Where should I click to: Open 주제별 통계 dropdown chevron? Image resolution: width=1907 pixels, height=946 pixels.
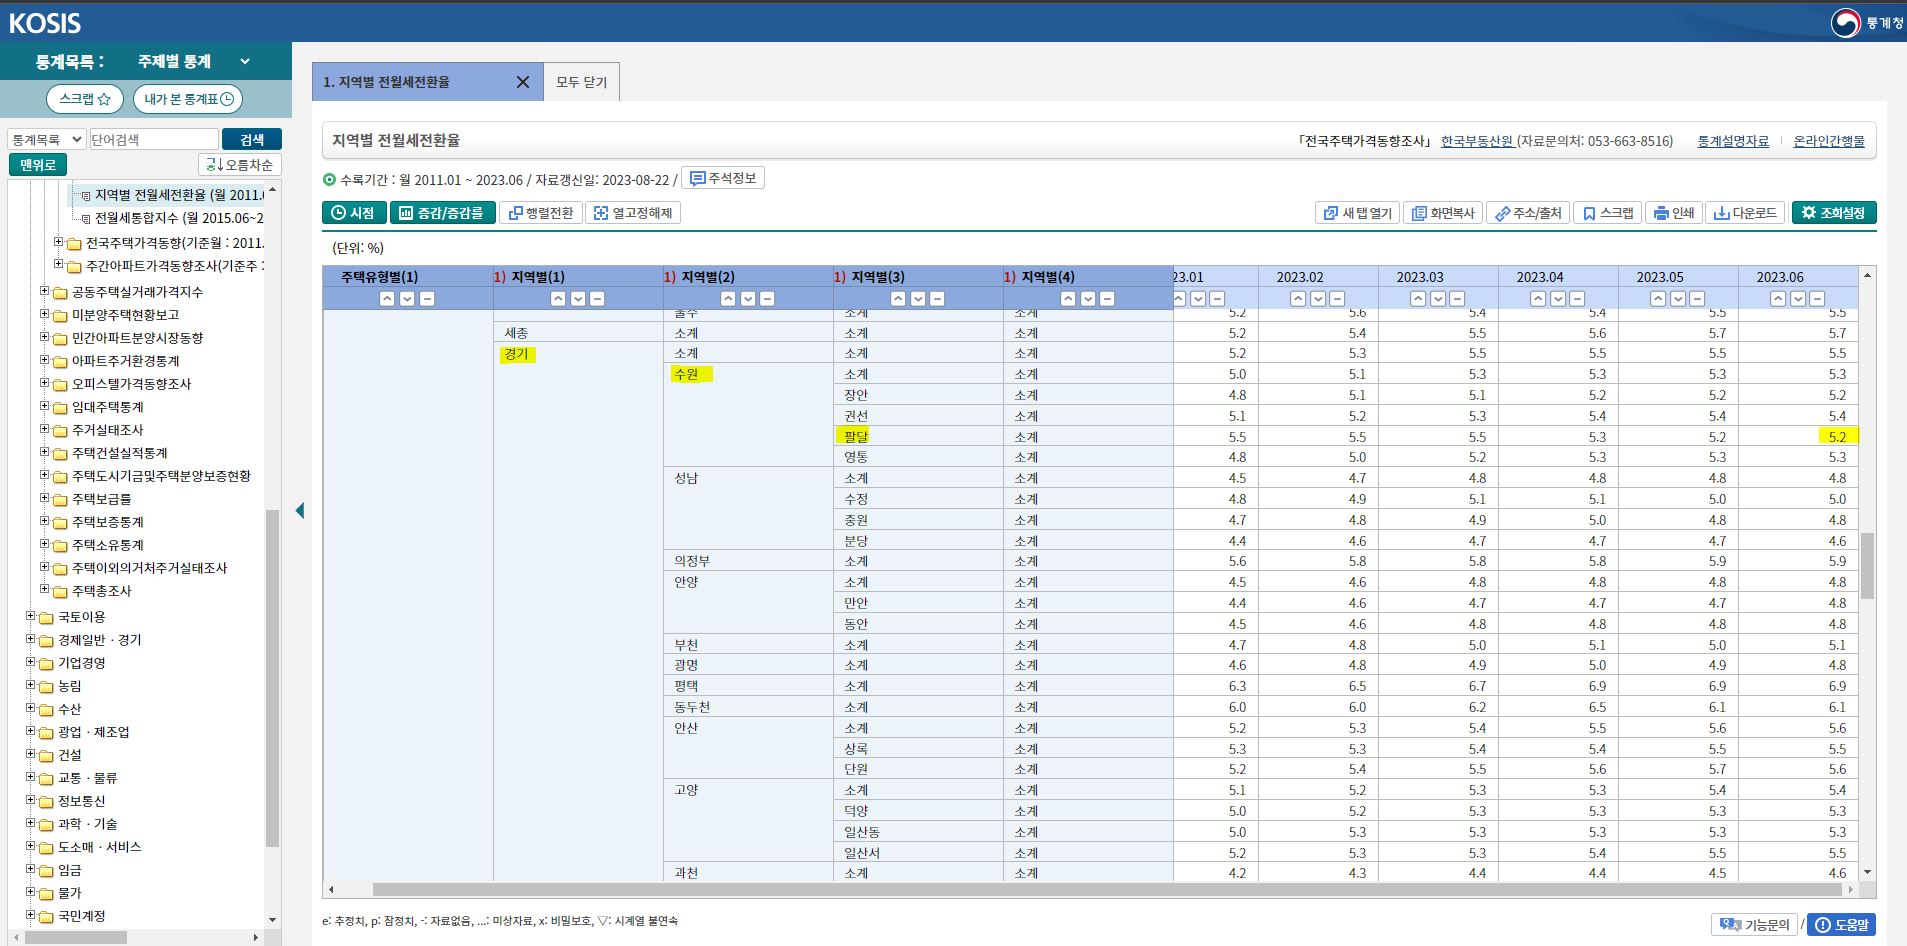pos(244,61)
